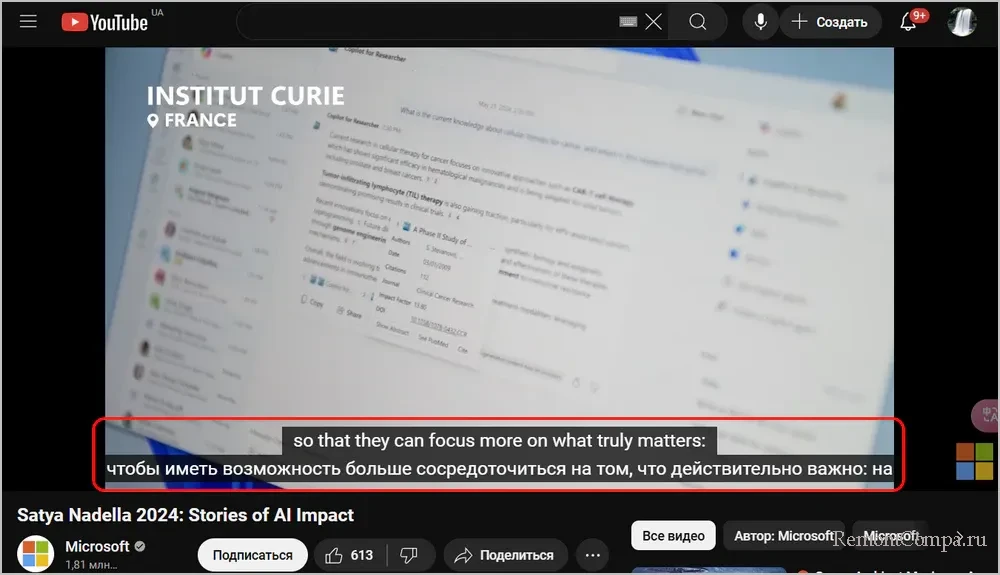The image size is (1000, 575).
Task: Open the on-screen keyboard in search bar
Action: (628, 22)
